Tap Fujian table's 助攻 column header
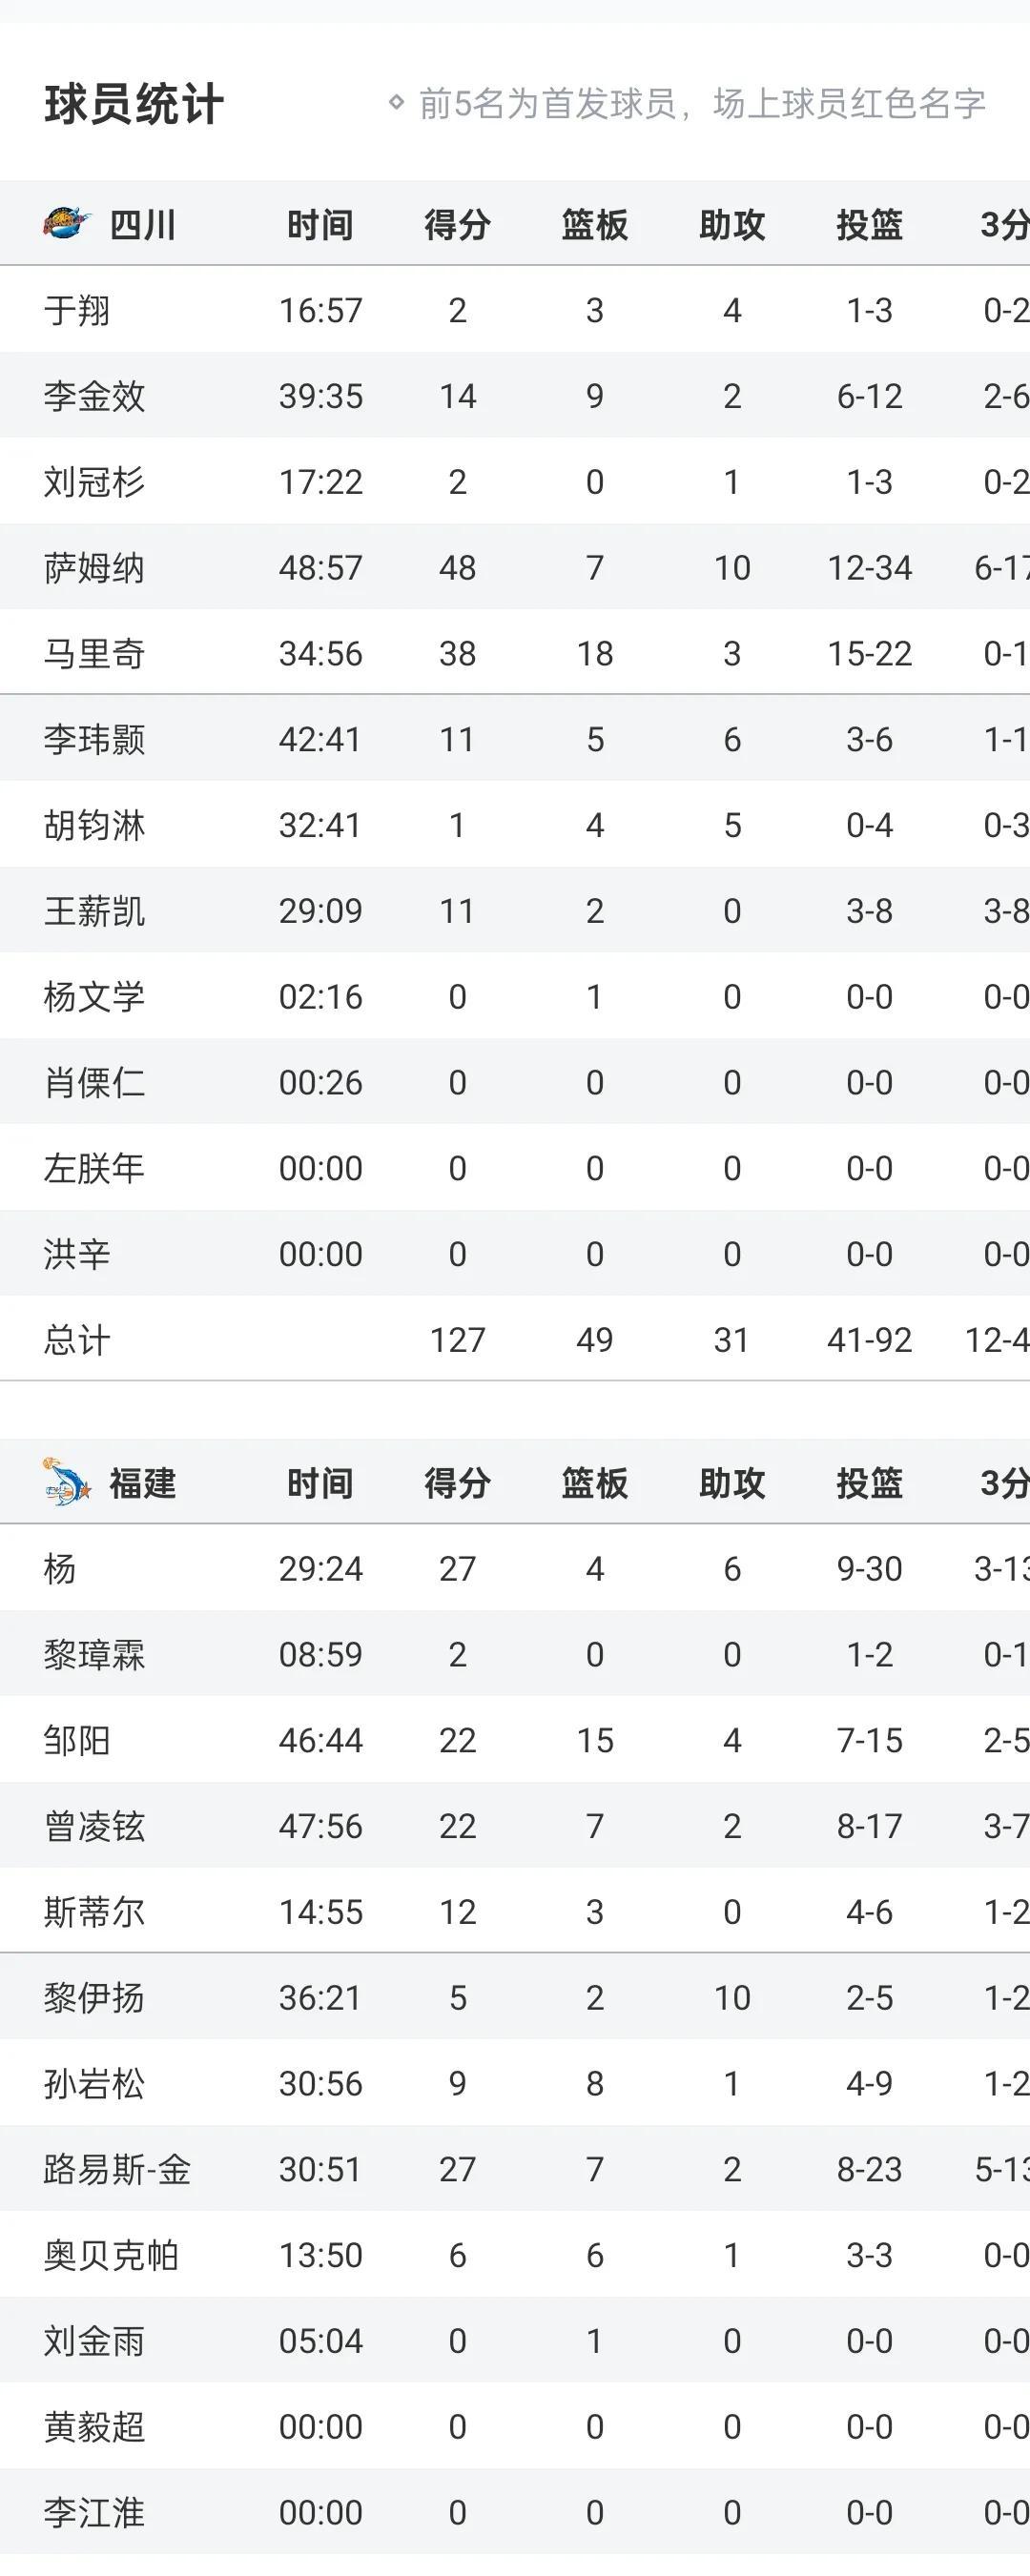This screenshot has height=2576, width=1030. (732, 1483)
